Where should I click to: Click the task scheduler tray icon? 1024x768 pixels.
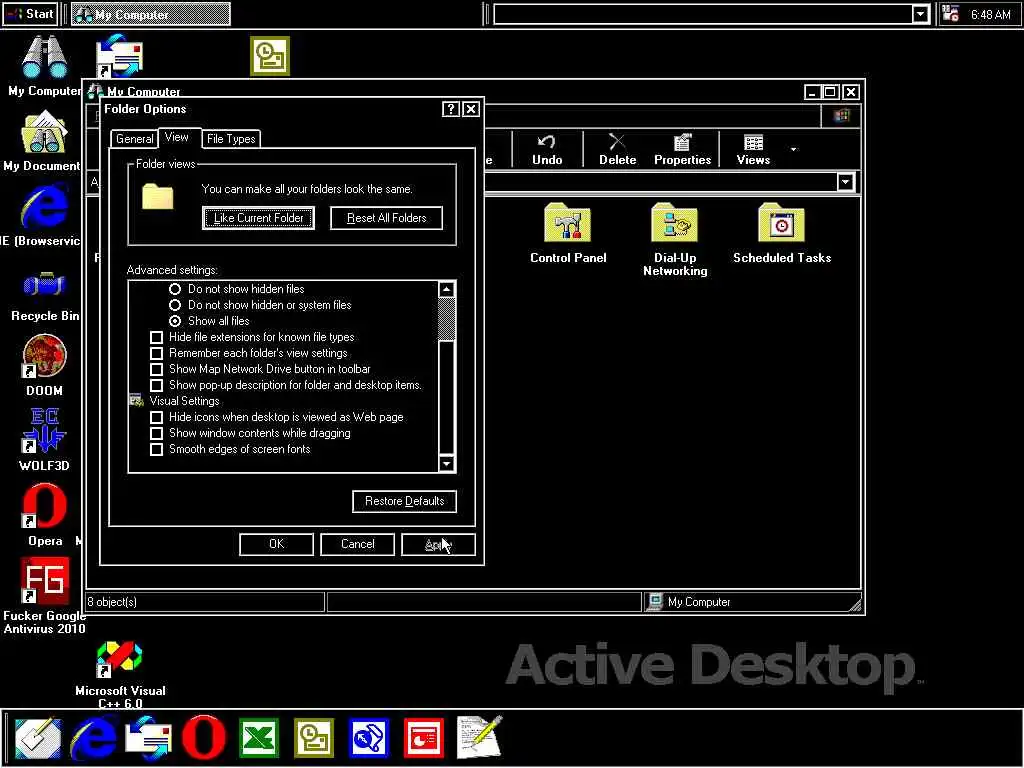(951, 14)
